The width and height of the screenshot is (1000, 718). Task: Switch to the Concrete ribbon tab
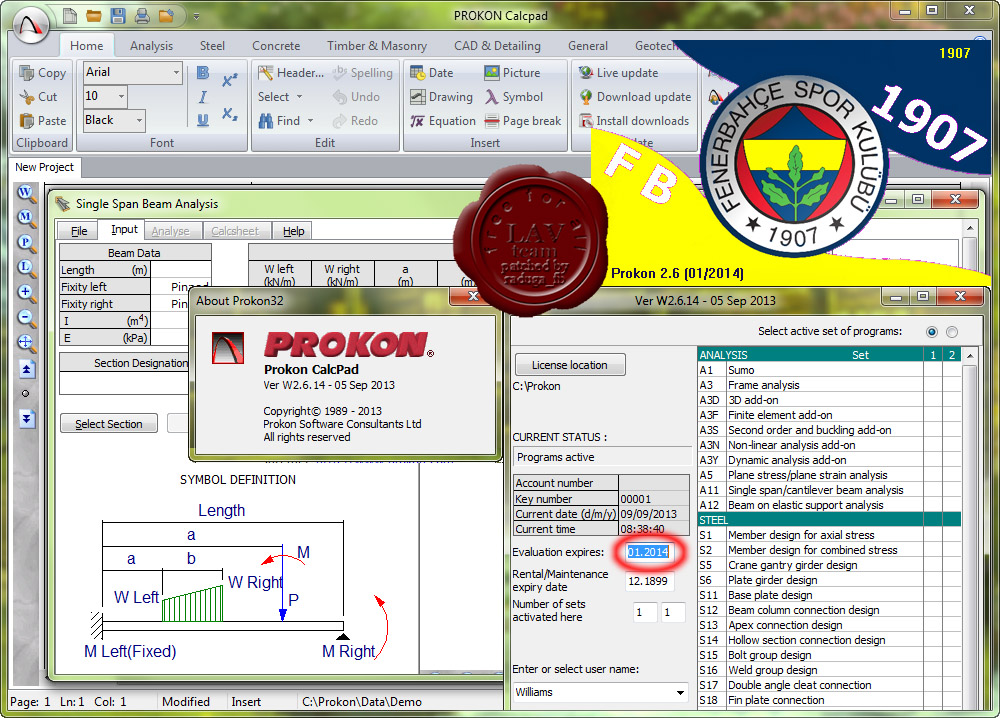(x=276, y=46)
